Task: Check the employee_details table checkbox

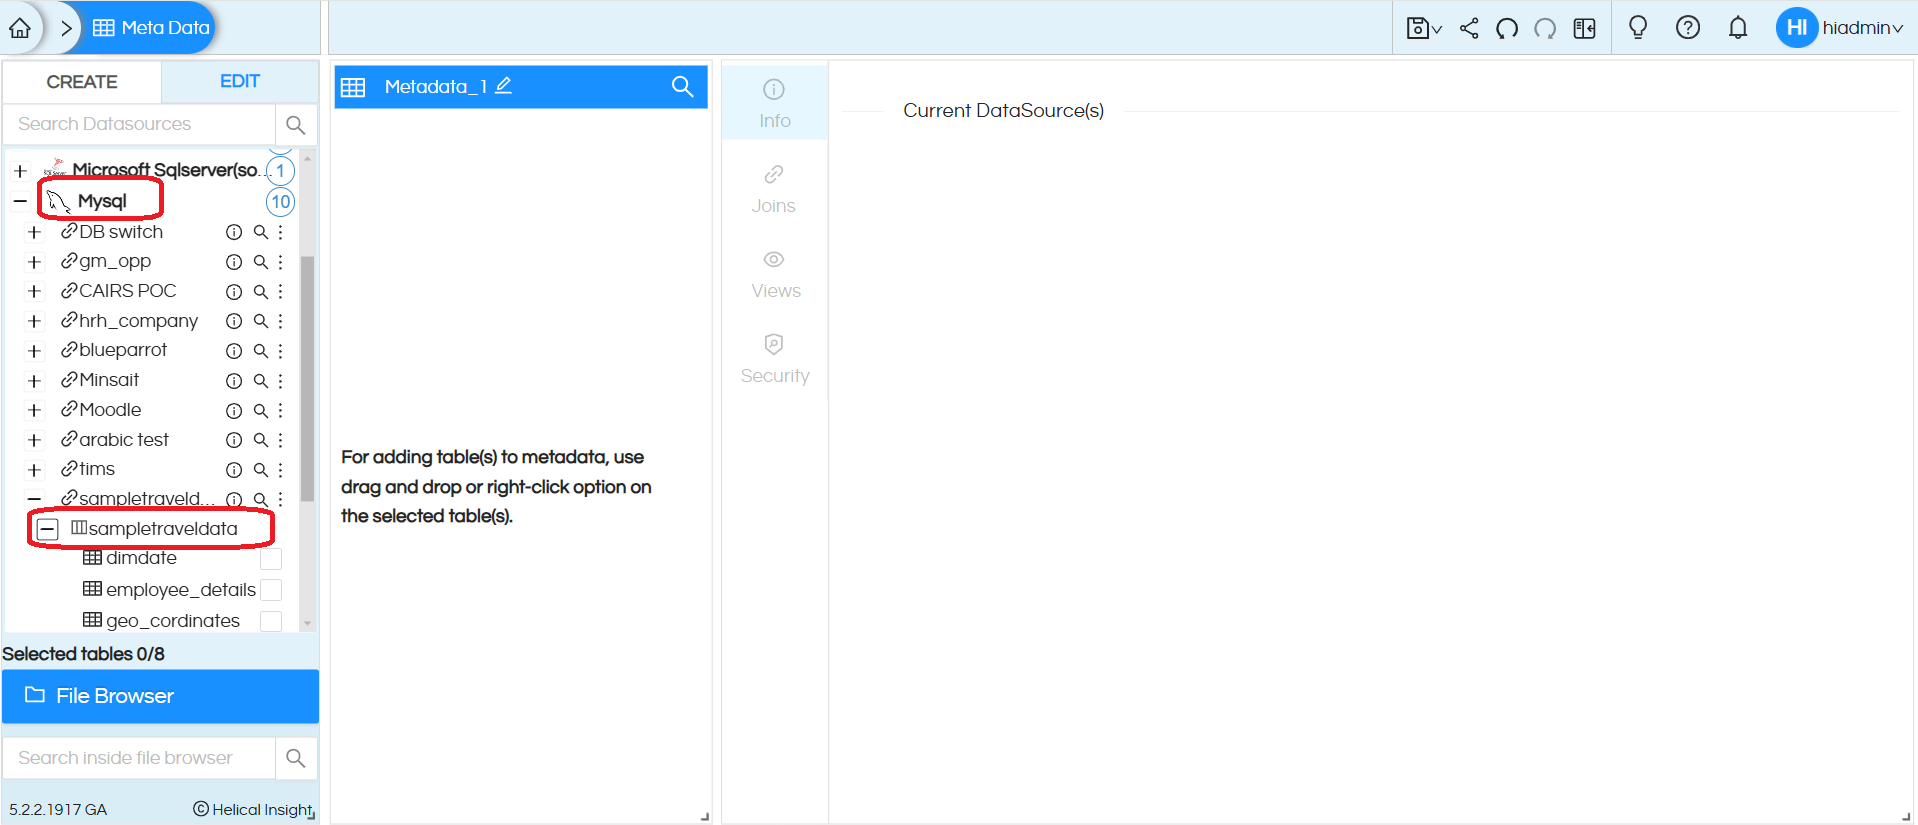Action: [271, 590]
